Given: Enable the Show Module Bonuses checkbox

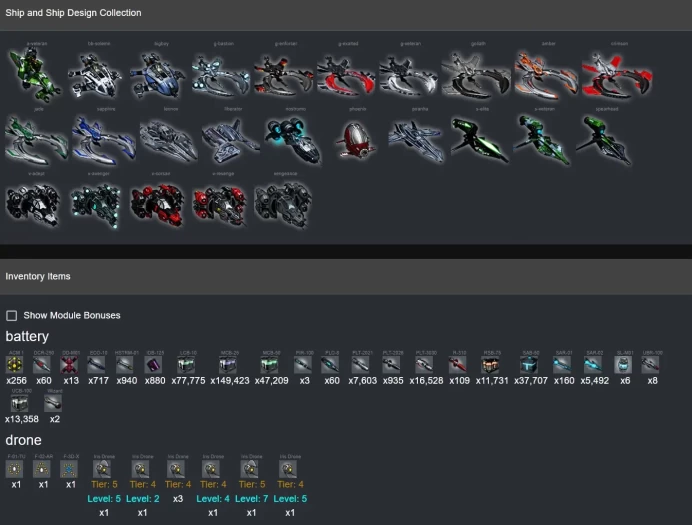Looking at the screenshot, I should click(11, 315).
